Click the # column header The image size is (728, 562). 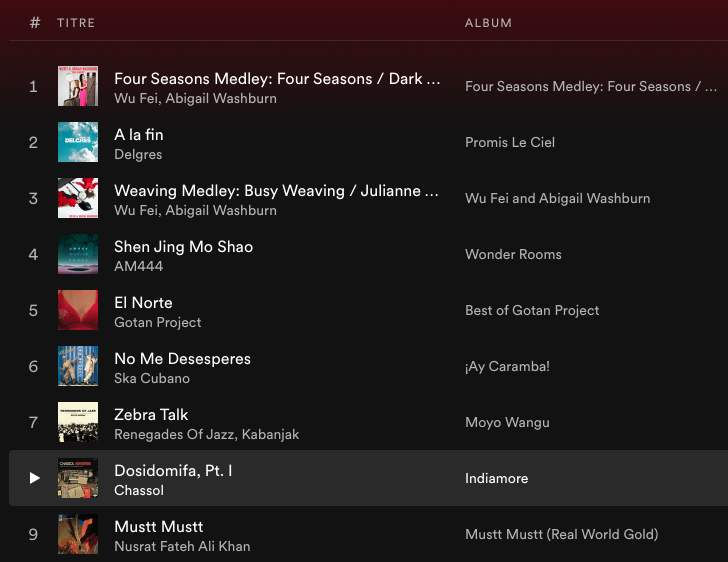(35, 23)
